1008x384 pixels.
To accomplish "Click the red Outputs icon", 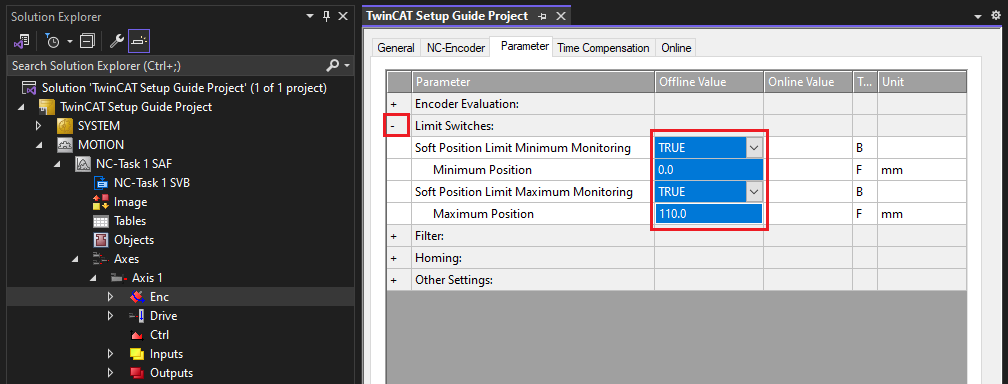I will pyautogui.click(x=137, y=373).
